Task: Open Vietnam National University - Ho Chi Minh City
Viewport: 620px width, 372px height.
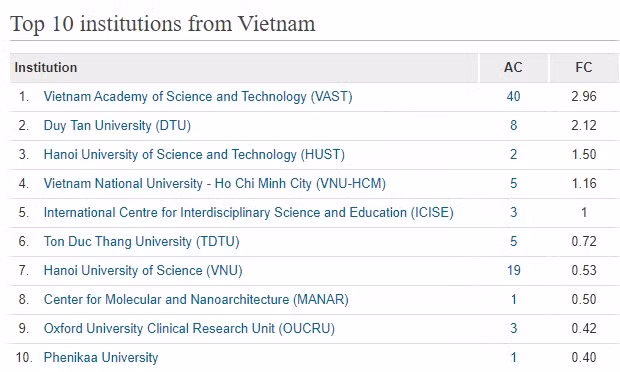Action: pyautogui.click(x=215, y=183)
